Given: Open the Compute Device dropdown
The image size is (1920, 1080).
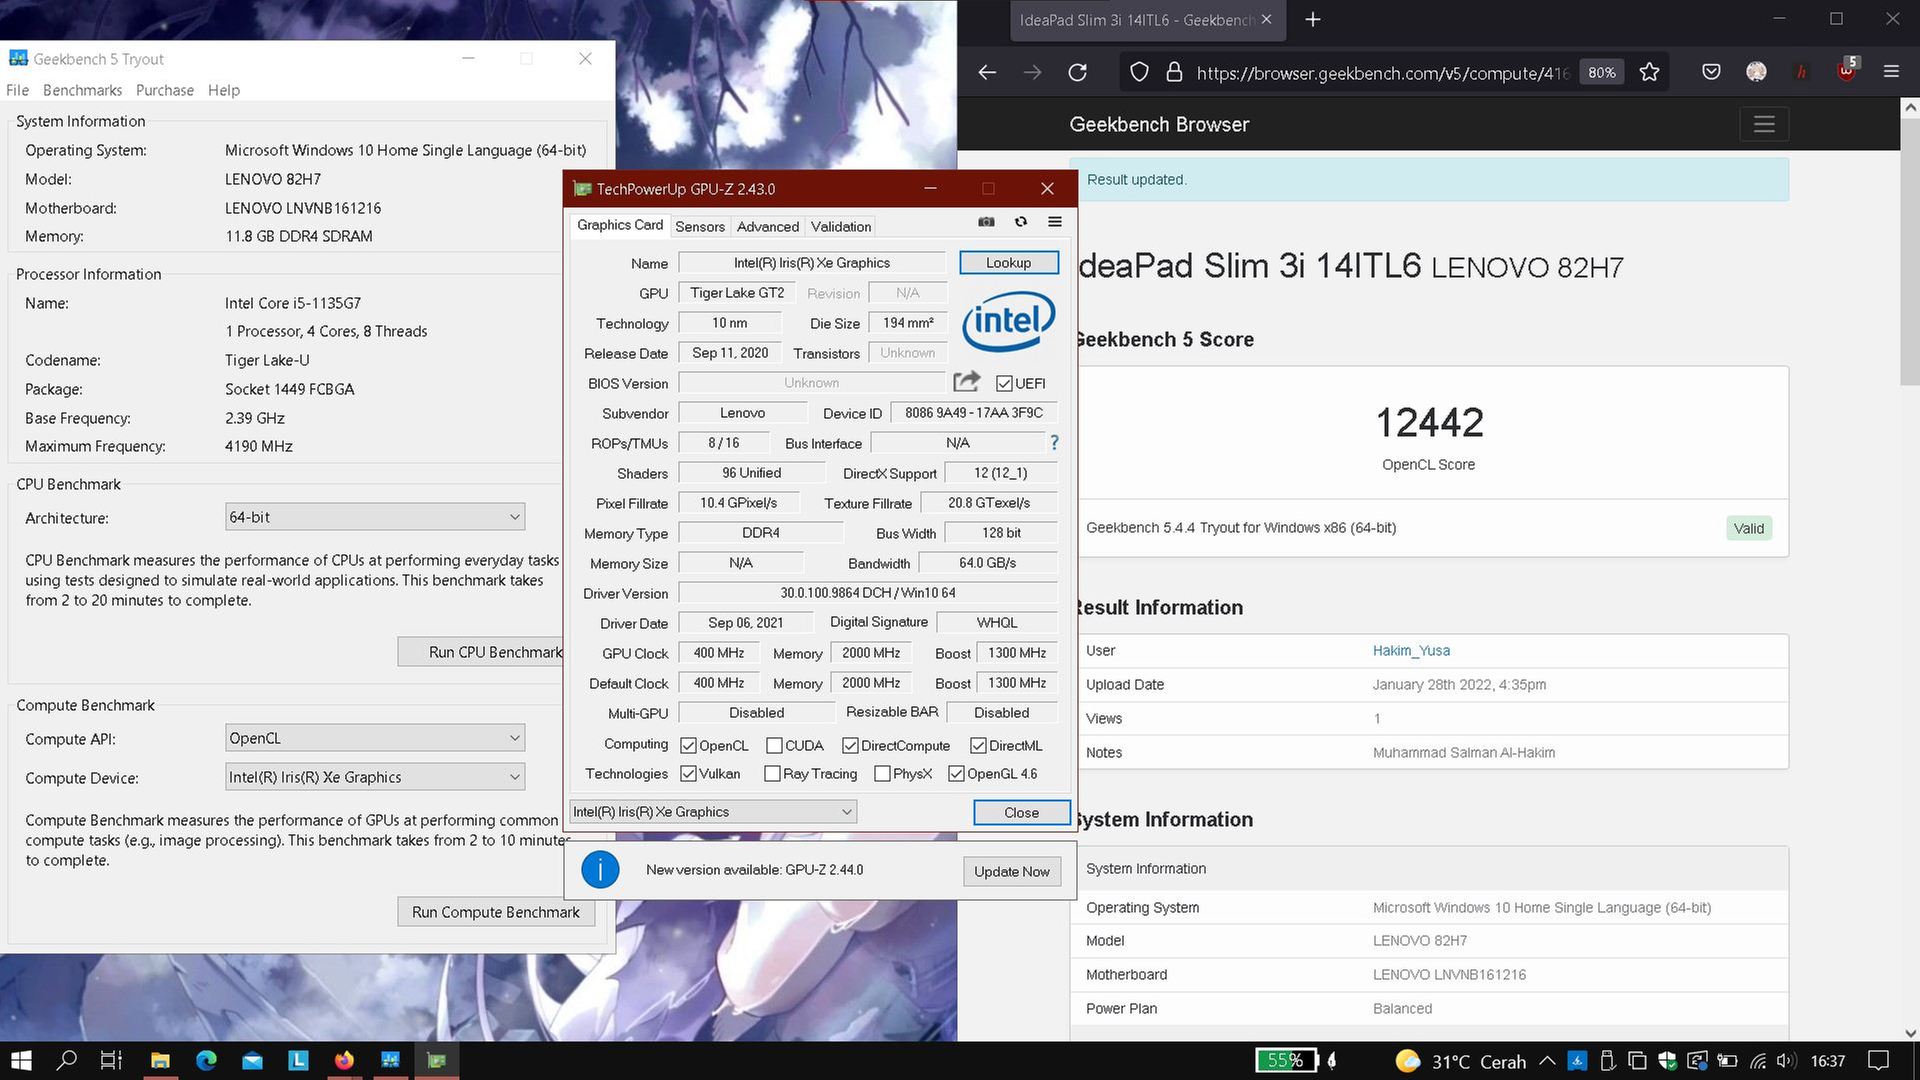Looking at the screenshot, I should [x=375, y=777].
